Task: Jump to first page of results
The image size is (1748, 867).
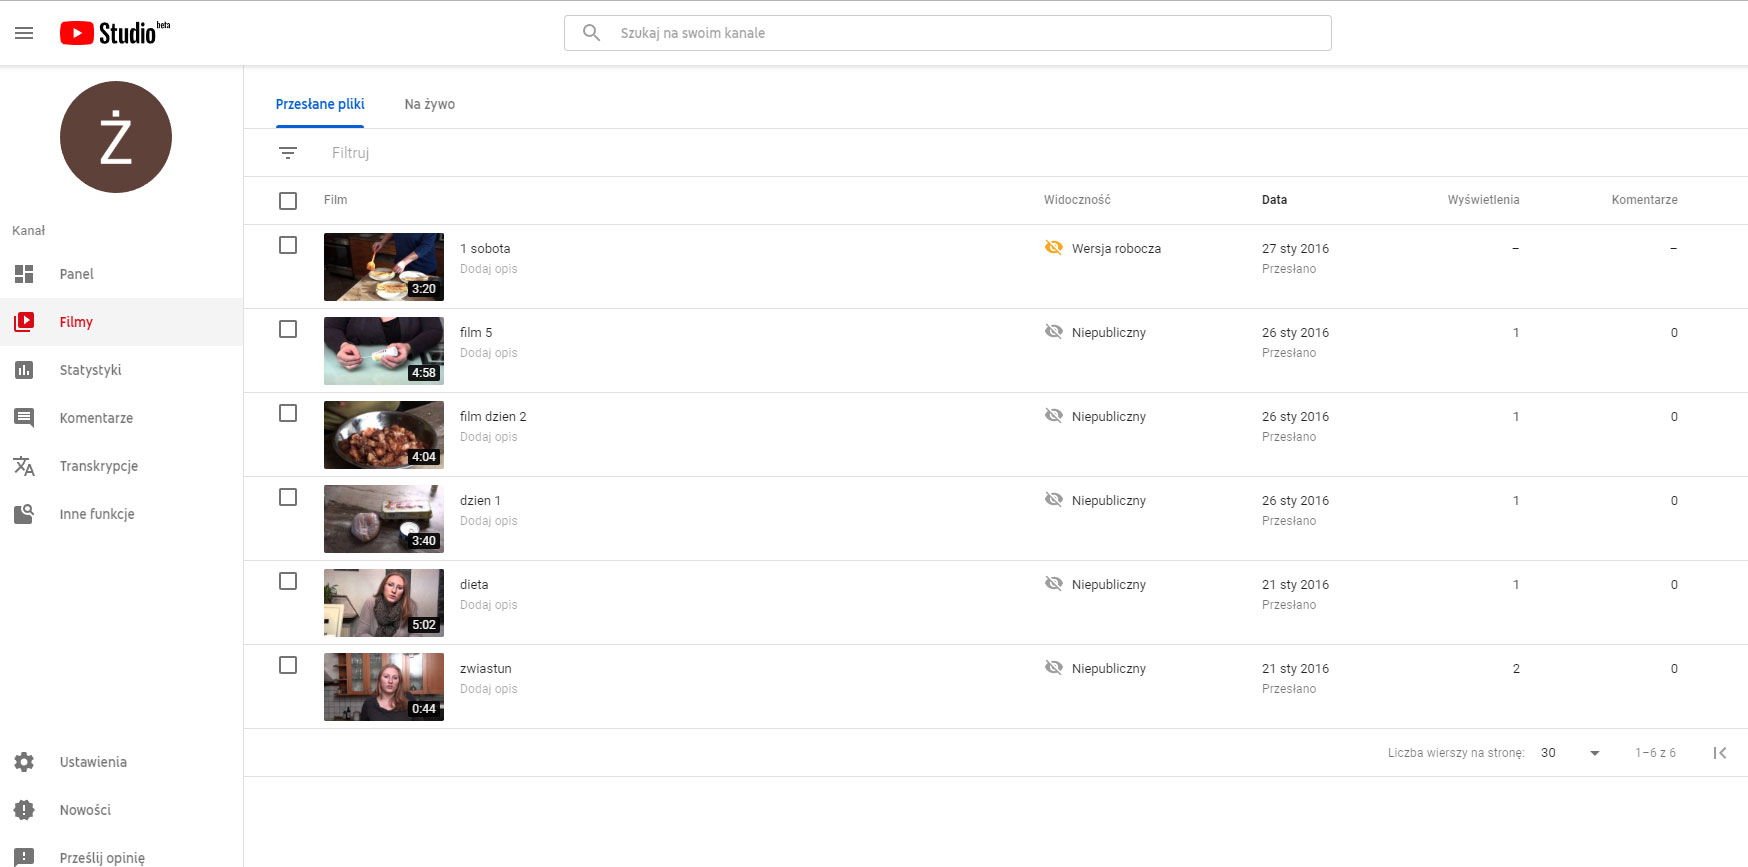Action: pyautogui.click(x=1720, y=753)
